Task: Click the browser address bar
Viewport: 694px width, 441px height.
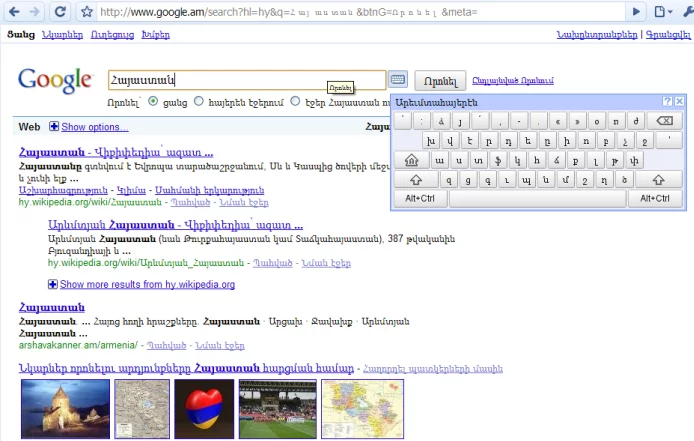Action: pyautogui.click(x=360, y=12)
